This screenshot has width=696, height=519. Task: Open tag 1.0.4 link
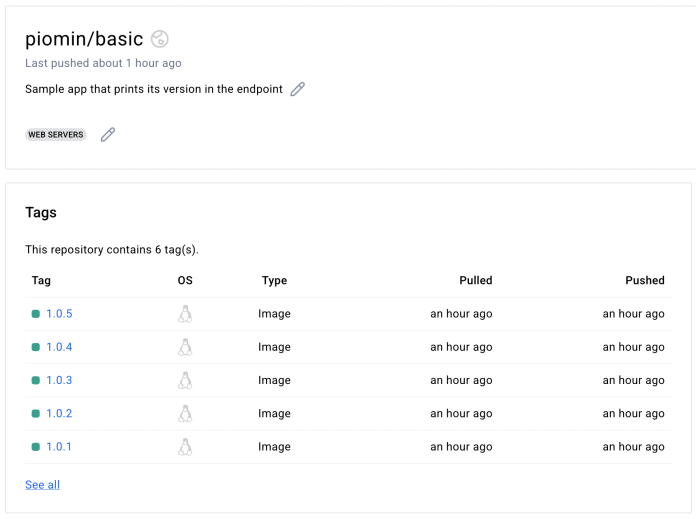tap(59, 347)
